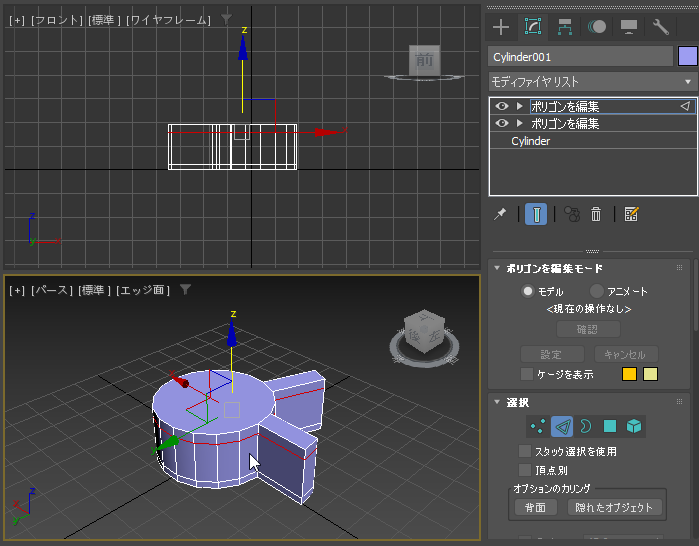Open Configure Modifier Sets icon

[631, 214]
